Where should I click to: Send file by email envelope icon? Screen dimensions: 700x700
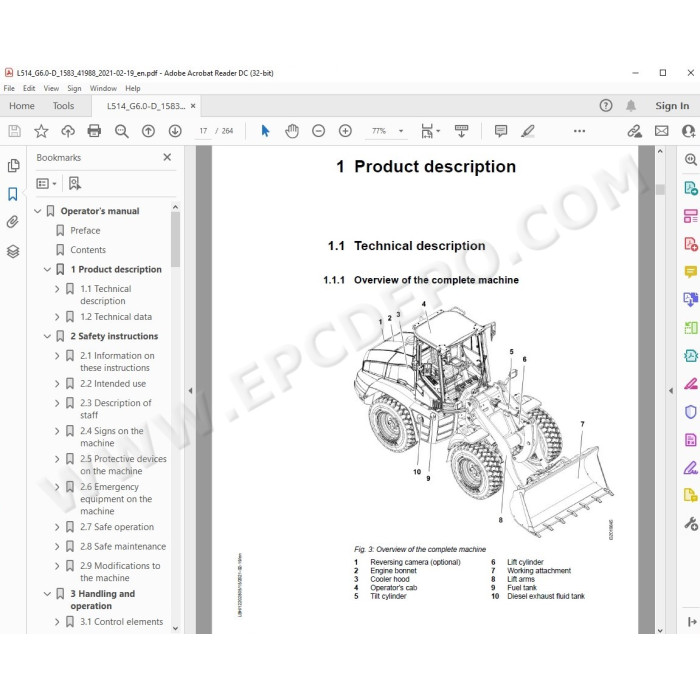coord(662,131)
